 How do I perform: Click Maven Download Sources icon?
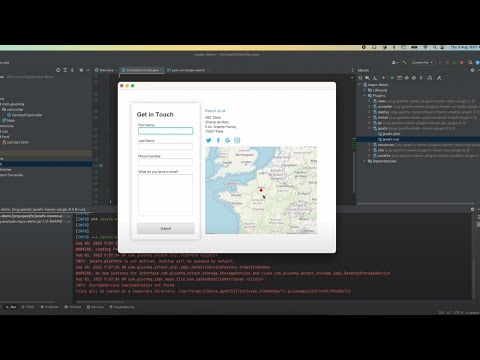tap(375, 78)
